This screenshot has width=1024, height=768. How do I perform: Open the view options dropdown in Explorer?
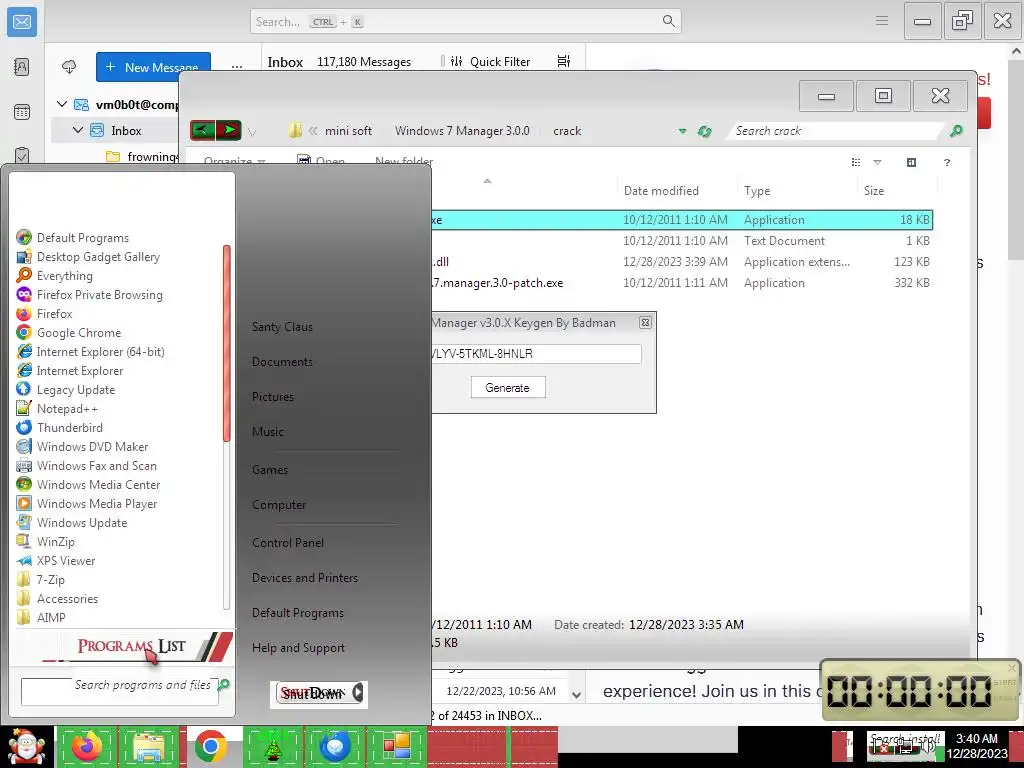[878, 163]
